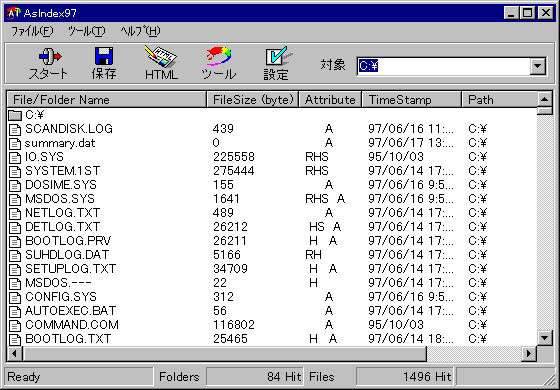Click vertical scrollbar down arrow
The height and width of the screenshot is (390, 560).
click(x=545, y=338)
